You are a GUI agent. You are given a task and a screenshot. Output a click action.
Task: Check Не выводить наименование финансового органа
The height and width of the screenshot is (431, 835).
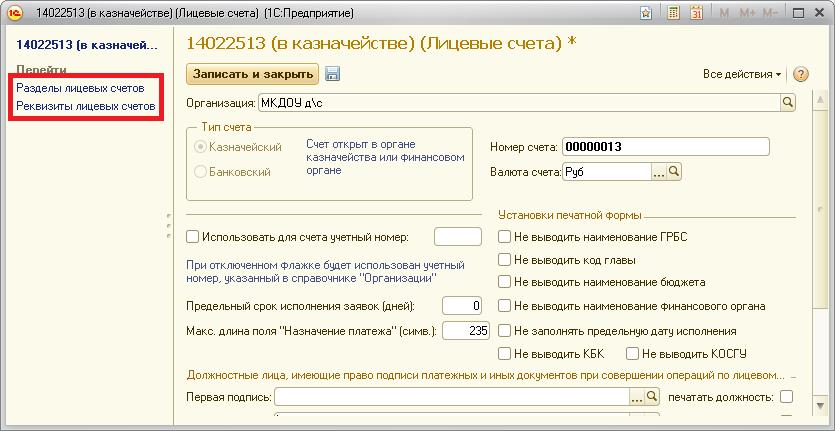504,306
